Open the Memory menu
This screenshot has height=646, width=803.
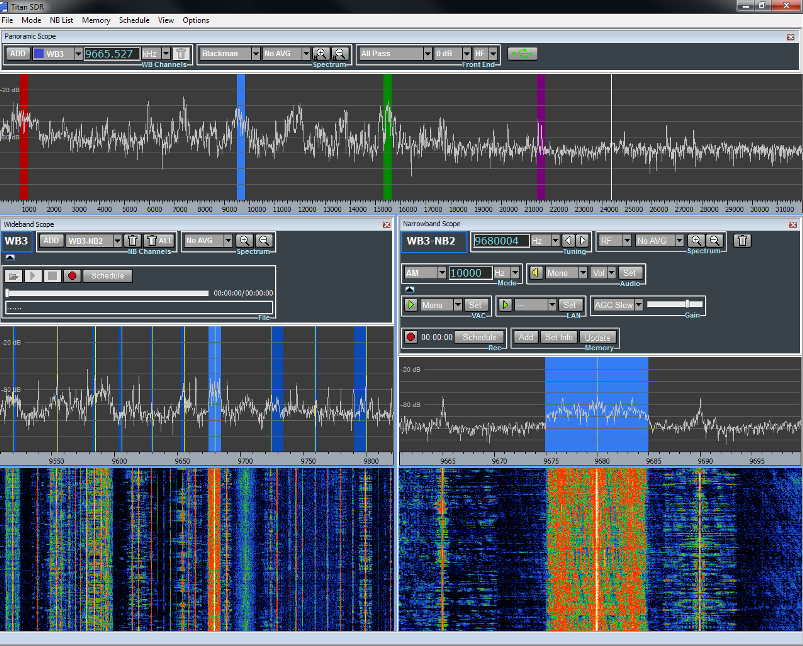pyautogui.click(x=96, y=20)
